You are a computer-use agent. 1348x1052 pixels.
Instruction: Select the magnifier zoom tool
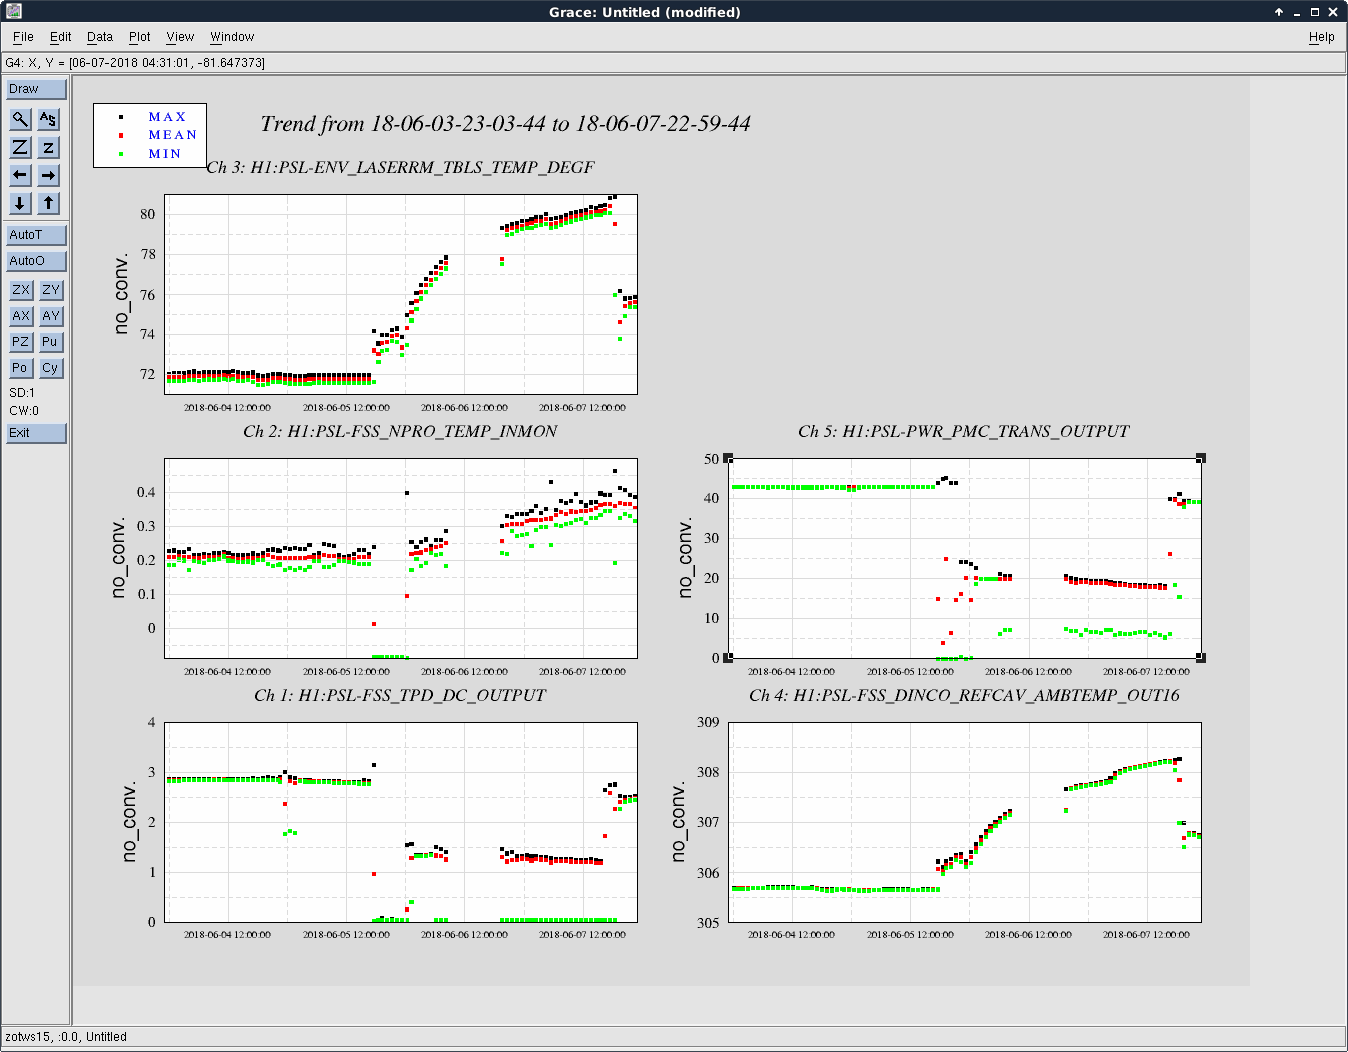point(20,119)
